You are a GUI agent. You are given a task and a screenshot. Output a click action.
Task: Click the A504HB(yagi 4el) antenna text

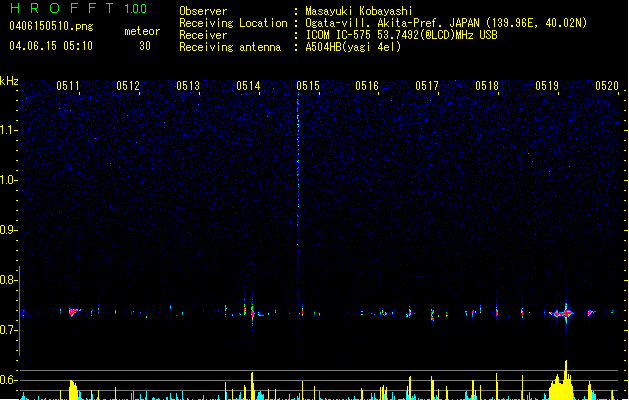[x=353, y=47]
